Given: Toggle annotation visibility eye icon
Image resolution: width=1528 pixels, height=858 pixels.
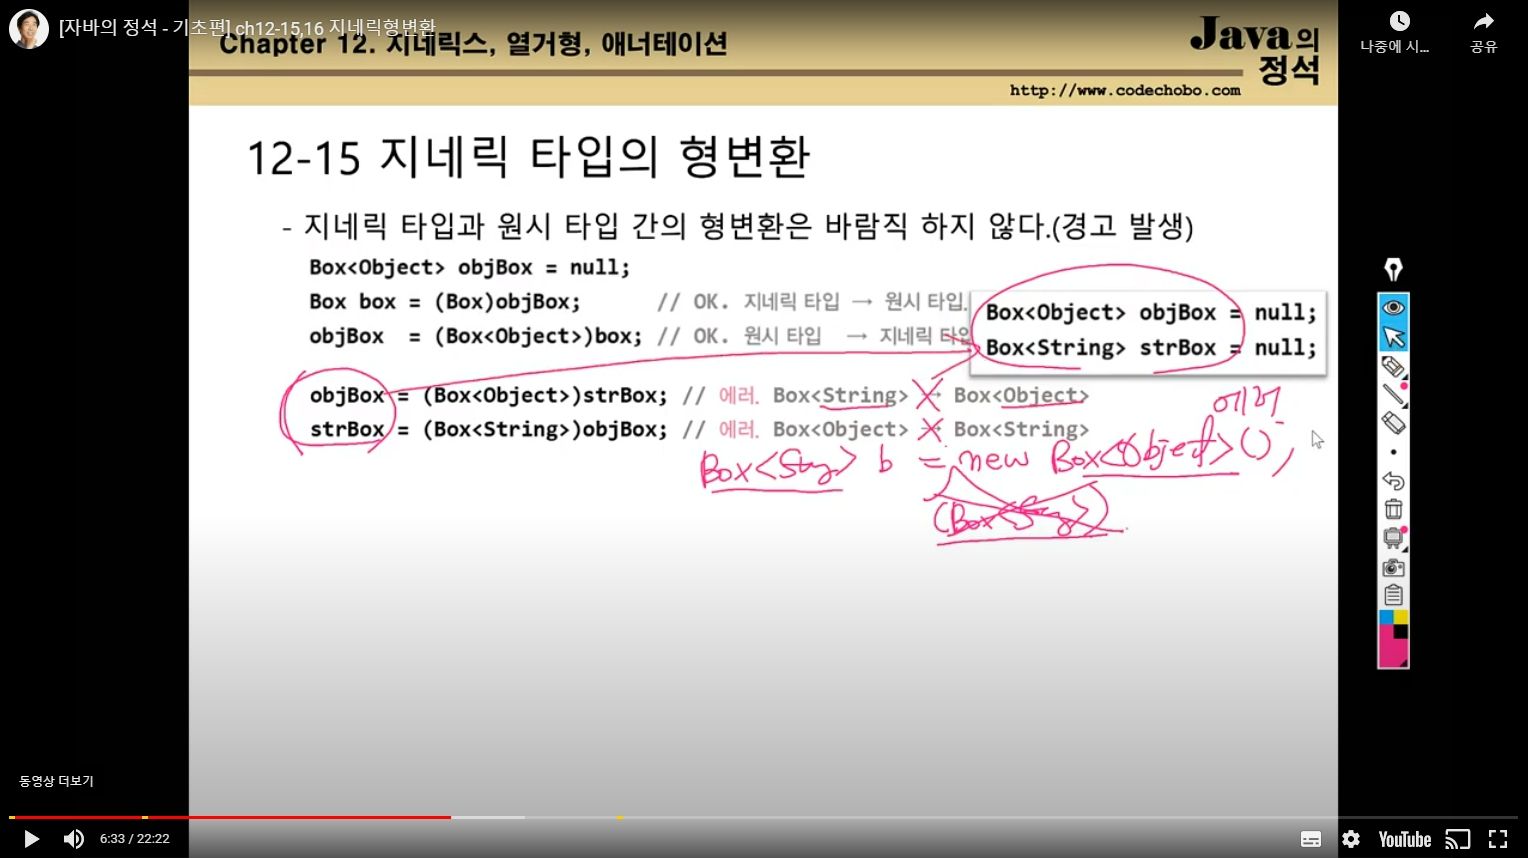Looking at the screenshot, I should 1393,307.
